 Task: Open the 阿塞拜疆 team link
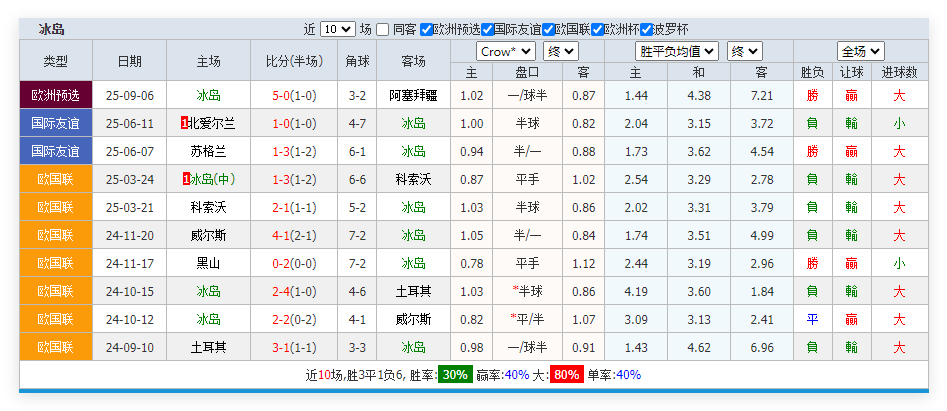pyautogui.click(x=413, y=95)
